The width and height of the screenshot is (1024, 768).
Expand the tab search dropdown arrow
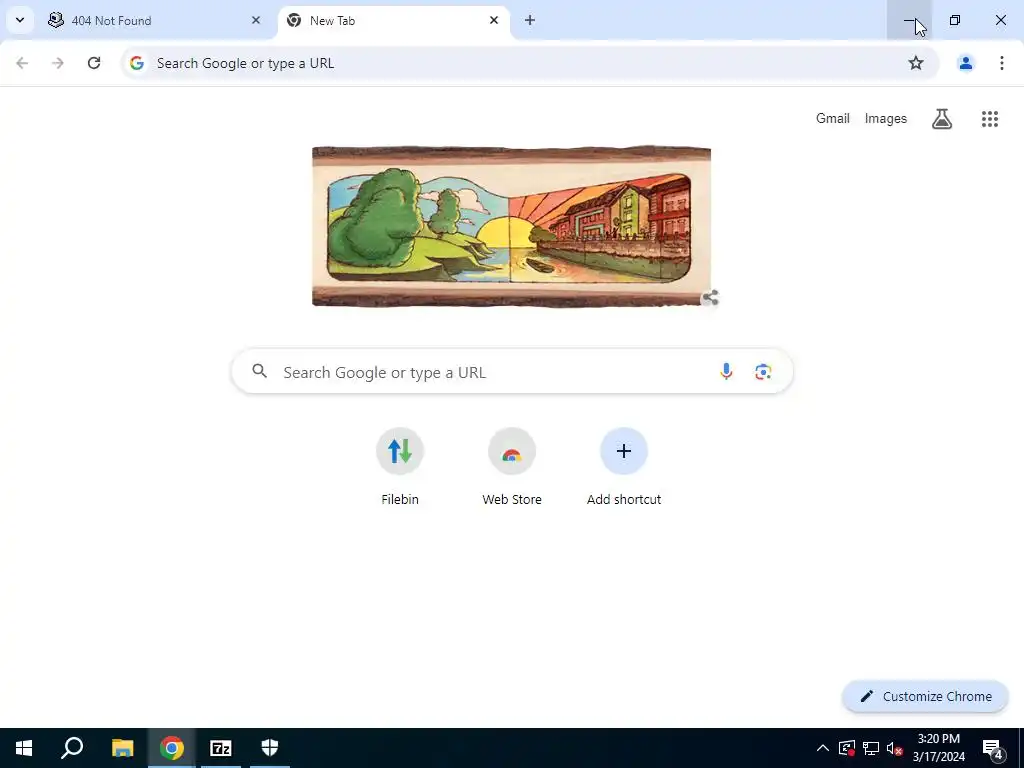point(20,20)
